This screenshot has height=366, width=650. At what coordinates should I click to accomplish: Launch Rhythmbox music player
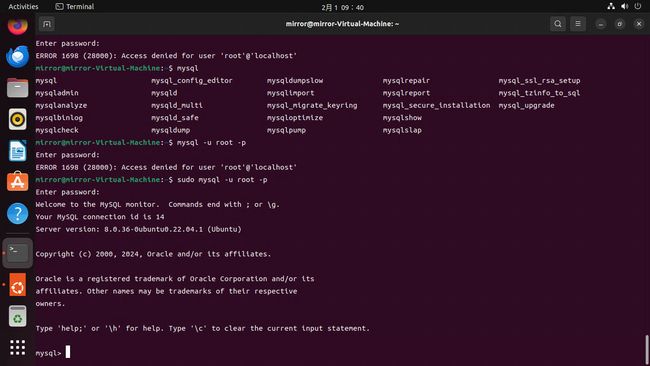coord(17,119)
